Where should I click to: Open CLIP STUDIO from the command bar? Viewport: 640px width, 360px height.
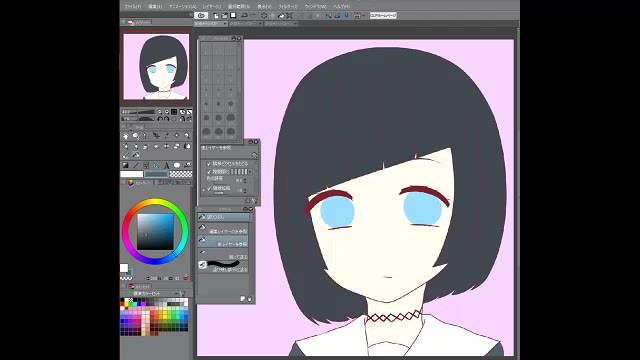pos(201,16)
